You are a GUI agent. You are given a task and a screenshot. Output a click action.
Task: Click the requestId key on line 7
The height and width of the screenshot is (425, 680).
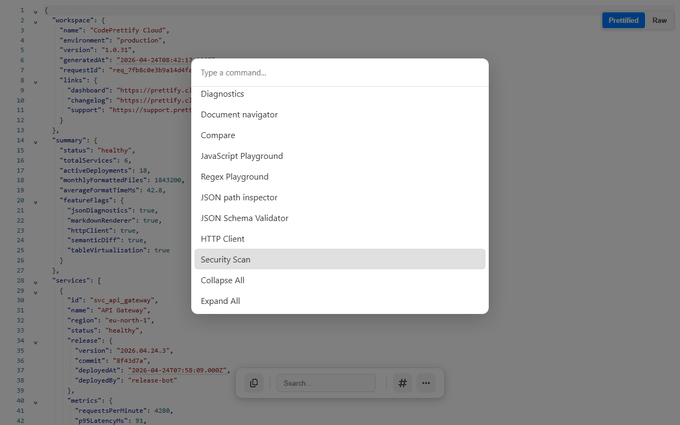82,70
